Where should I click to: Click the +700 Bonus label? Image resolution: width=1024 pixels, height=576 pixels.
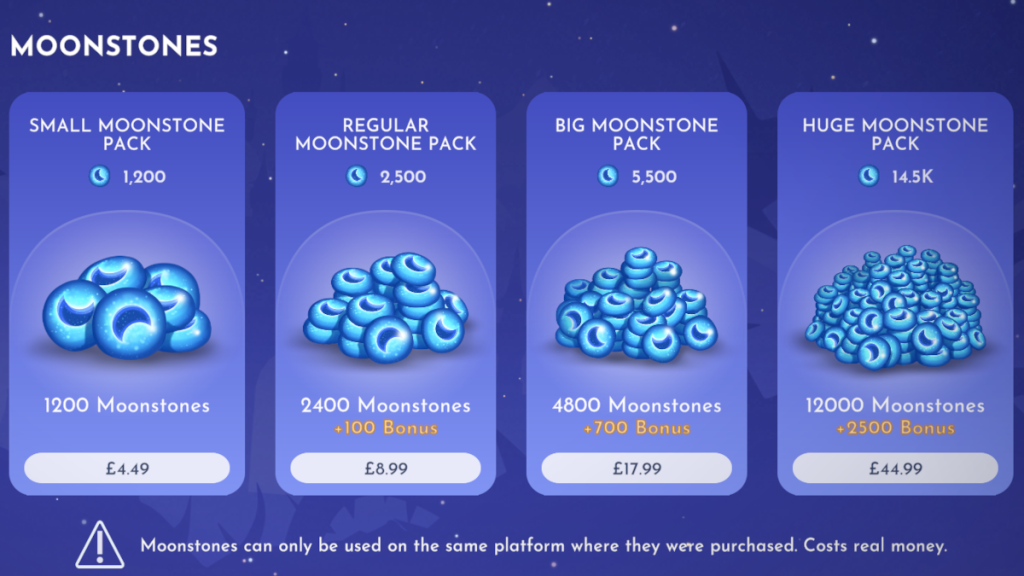coord(639,427)
